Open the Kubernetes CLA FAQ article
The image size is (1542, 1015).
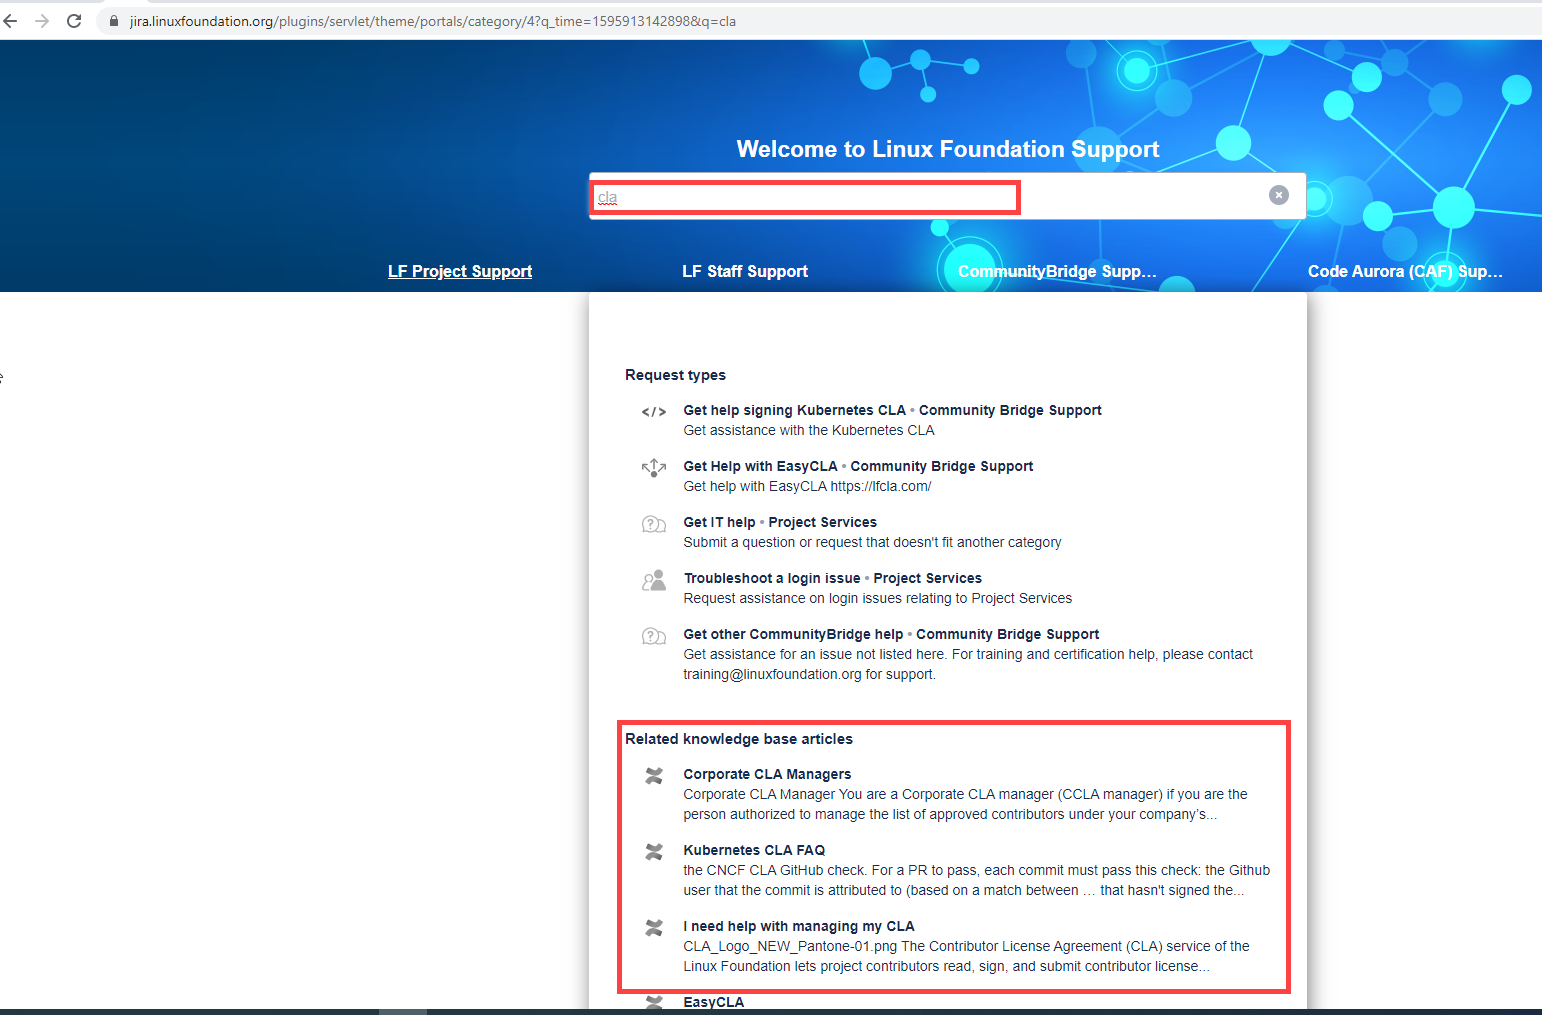click(x=754, y=850)
